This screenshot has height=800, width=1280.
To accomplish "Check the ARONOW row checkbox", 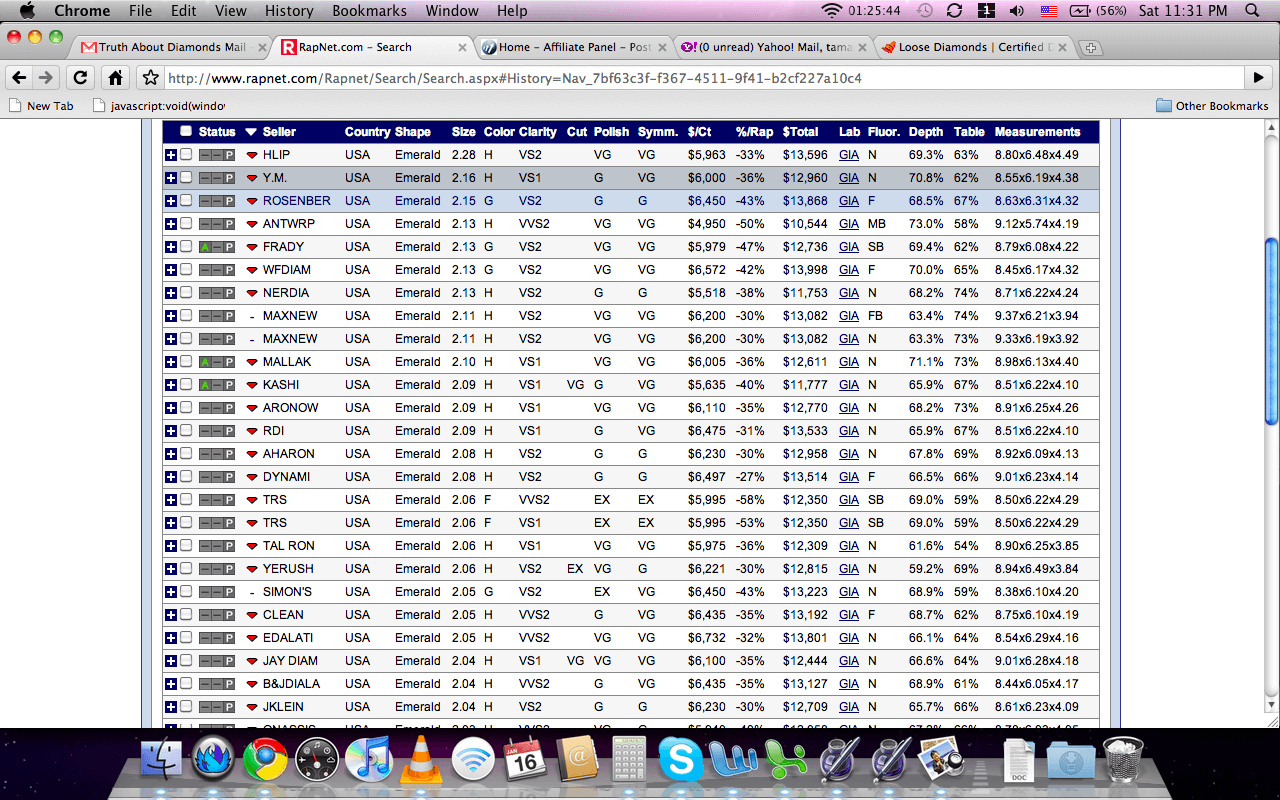I will point(186,408).
